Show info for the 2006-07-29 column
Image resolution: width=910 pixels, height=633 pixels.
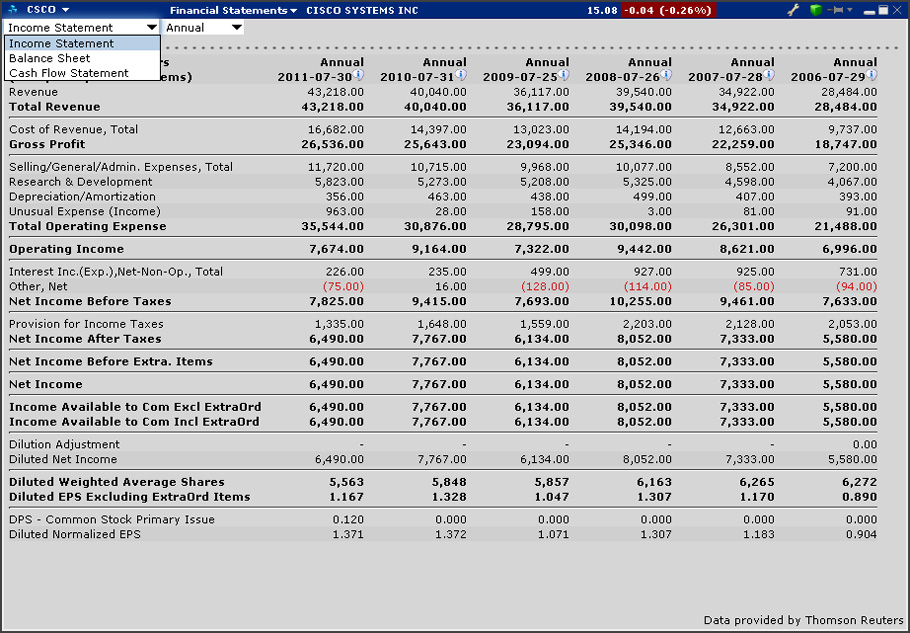(872, 75)
